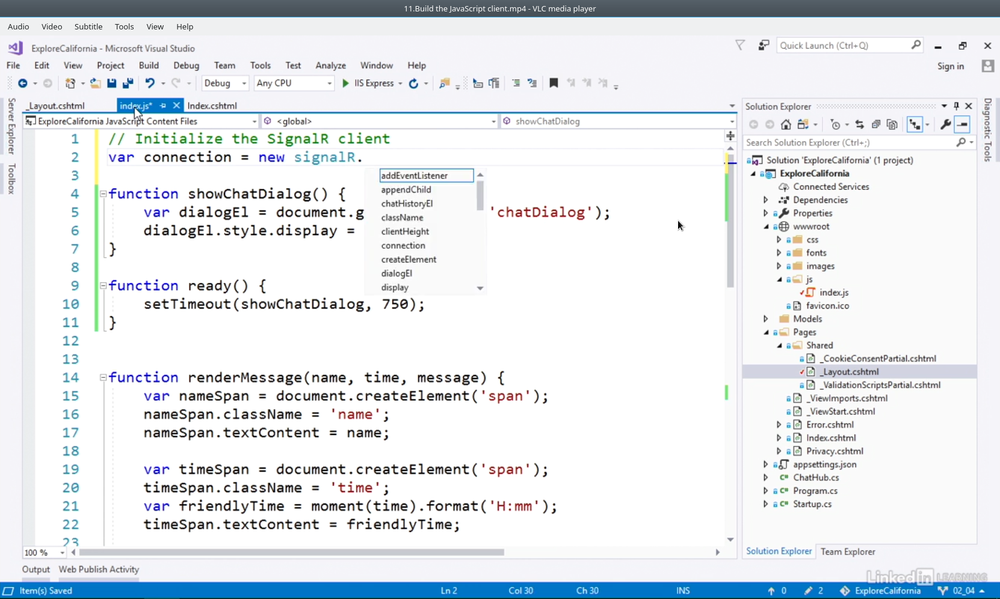Switch to the Index.cshtml editor tab
The height and width of the screenshot is (599, 1000).
[212, 106]
